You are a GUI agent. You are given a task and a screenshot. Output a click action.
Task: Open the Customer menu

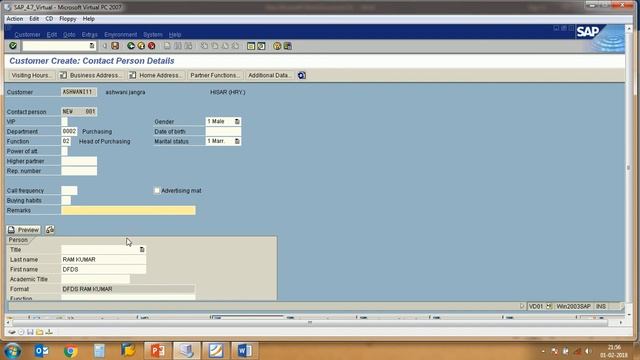(x=27, y=35)
